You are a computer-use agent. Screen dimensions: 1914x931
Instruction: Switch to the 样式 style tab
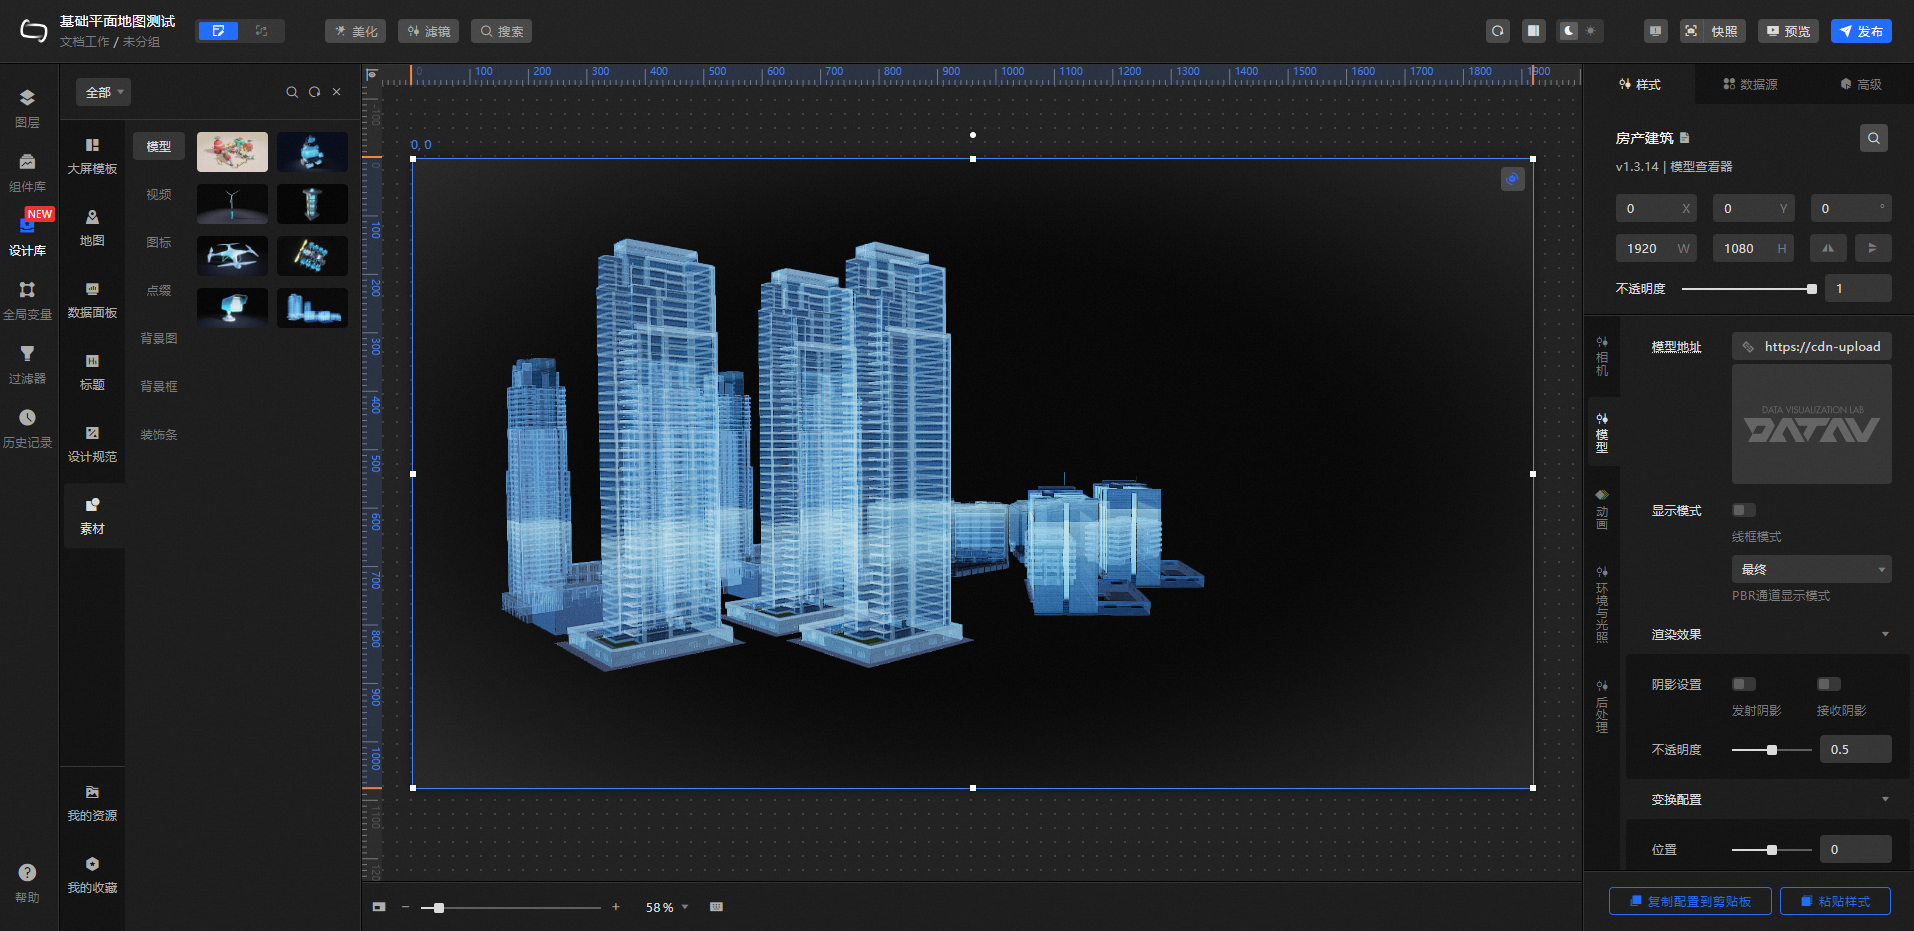coord(1640,84)
